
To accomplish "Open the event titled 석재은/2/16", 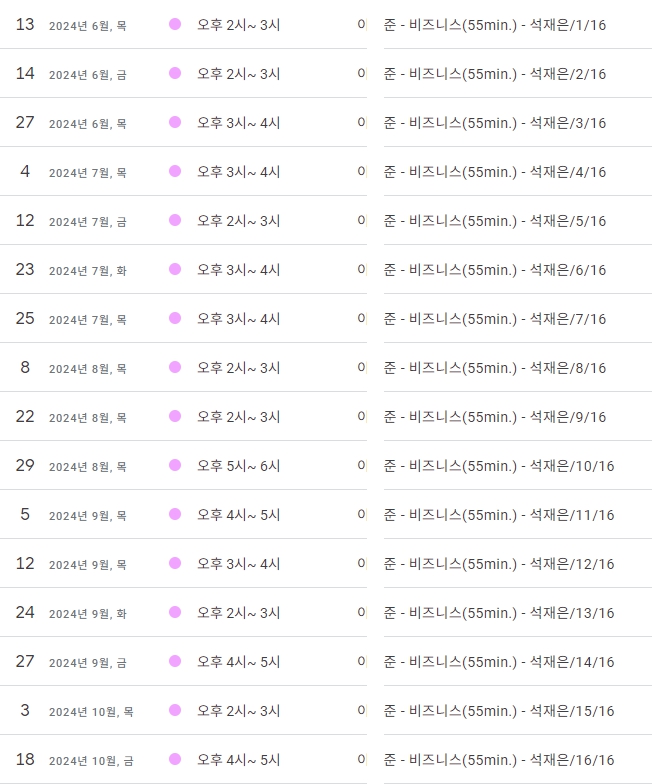I will [495, 74].
